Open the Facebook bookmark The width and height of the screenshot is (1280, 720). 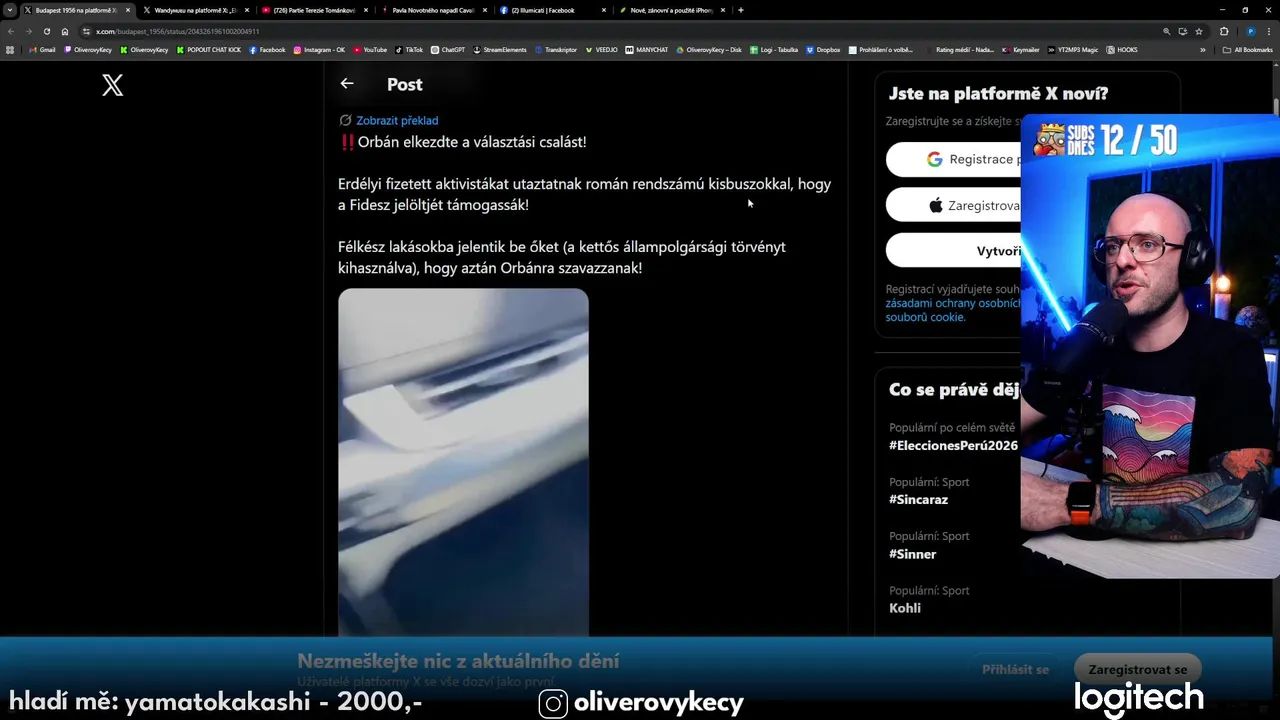click(267, 50)
